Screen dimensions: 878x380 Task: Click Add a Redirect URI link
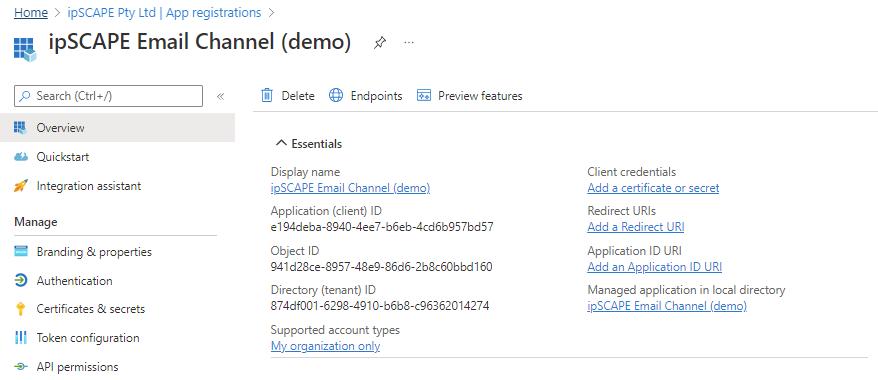[x=636, y=227]
